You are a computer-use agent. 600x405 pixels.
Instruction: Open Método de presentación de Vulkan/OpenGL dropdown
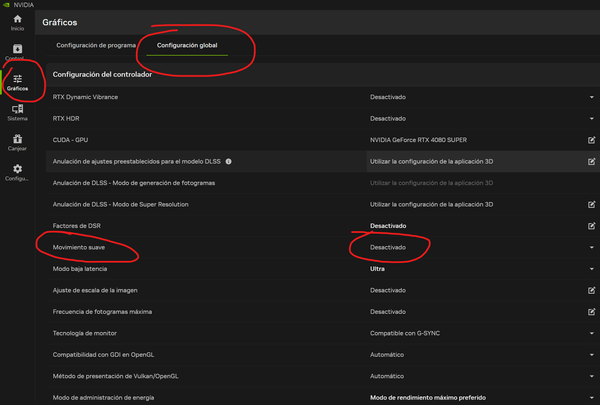pos(591,376)
